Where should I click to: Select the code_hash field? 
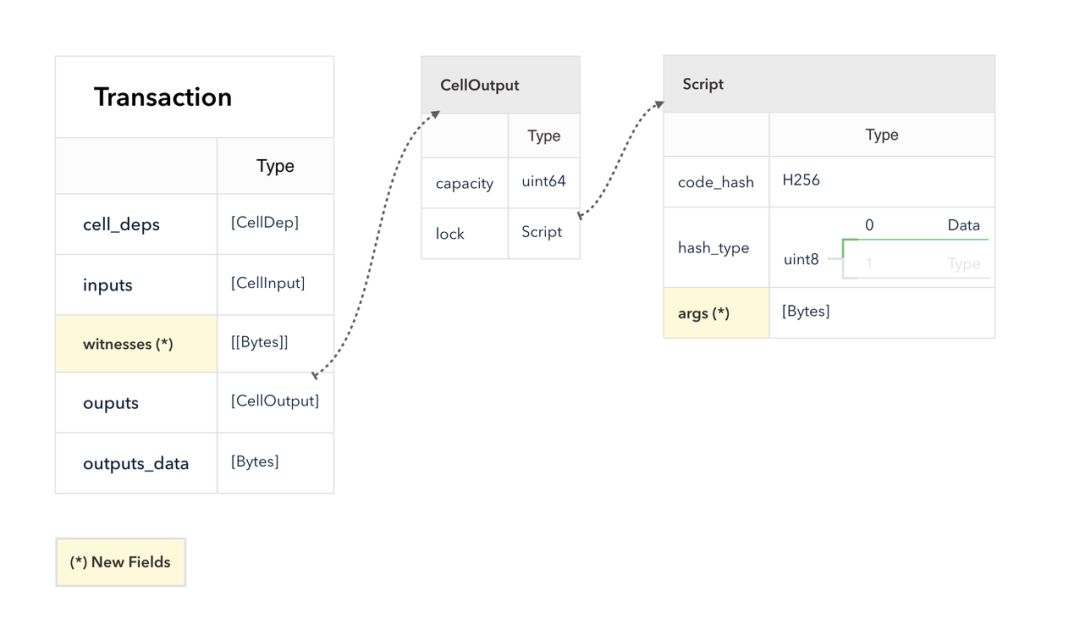pos(716,182)
